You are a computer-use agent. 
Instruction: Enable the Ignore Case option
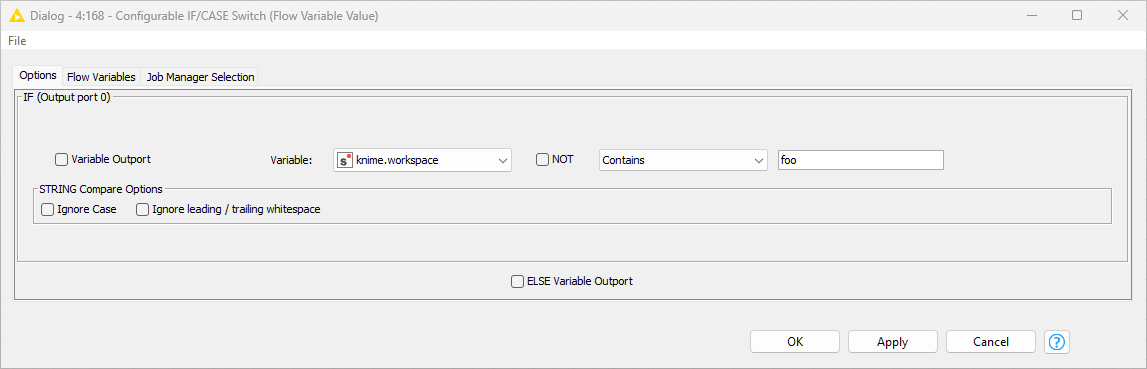48,209
